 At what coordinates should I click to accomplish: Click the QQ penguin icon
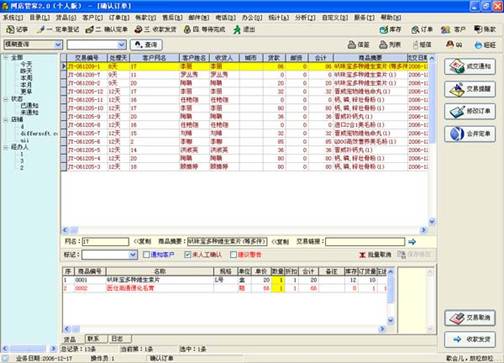[451, 44]
